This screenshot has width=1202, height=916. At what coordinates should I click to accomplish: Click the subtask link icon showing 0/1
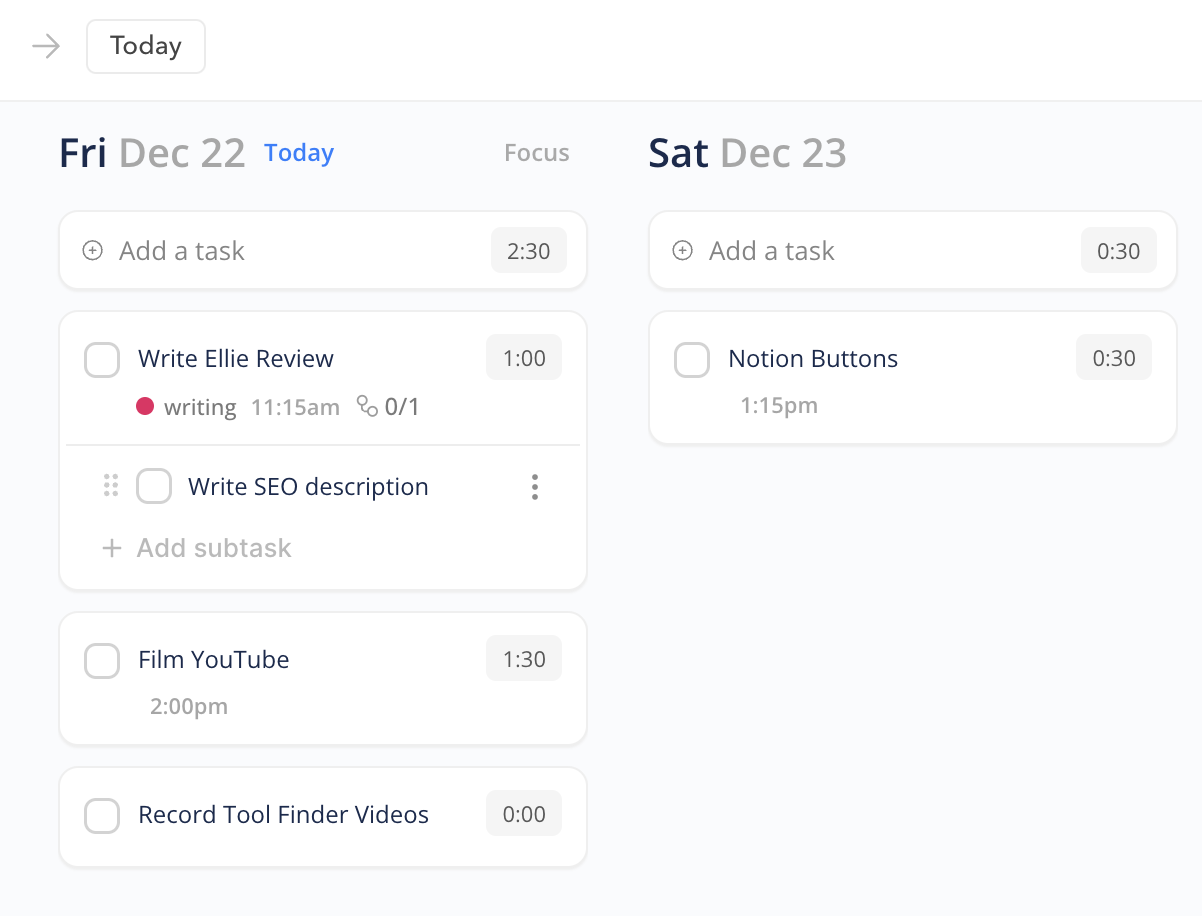coord(368,407)
